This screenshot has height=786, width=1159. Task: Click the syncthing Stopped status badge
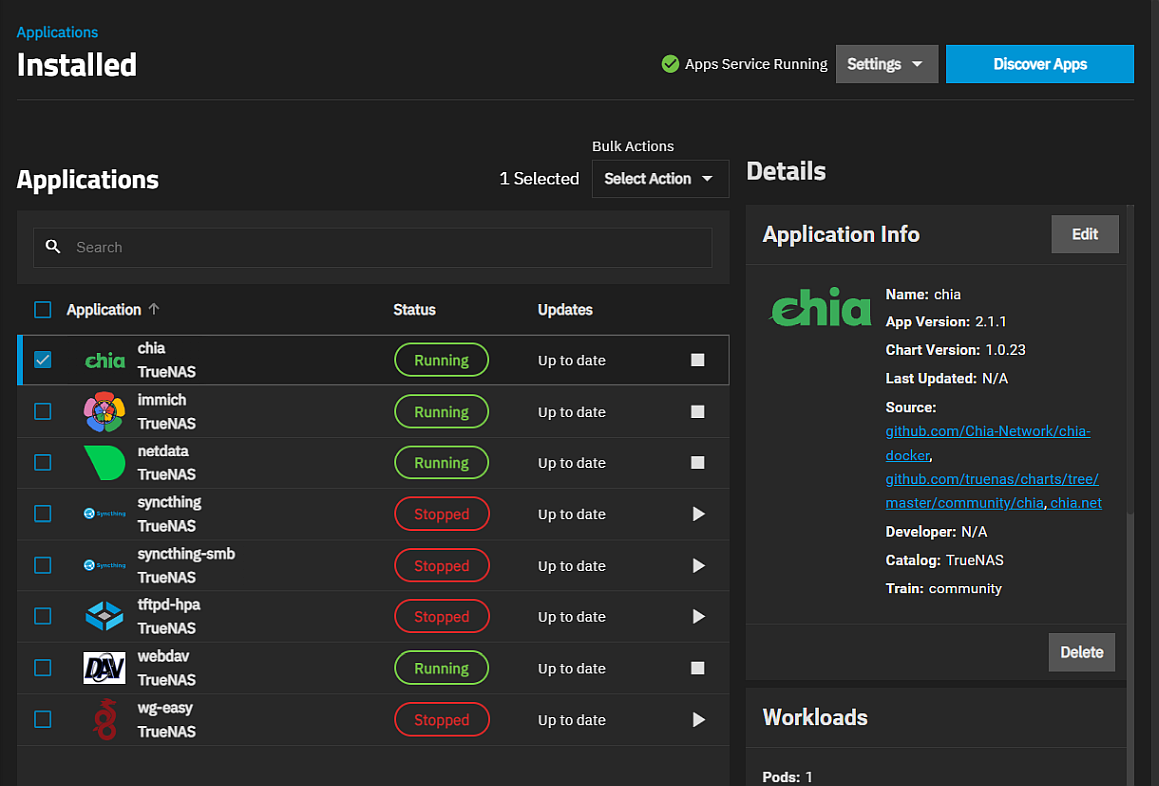click(441, 514)
